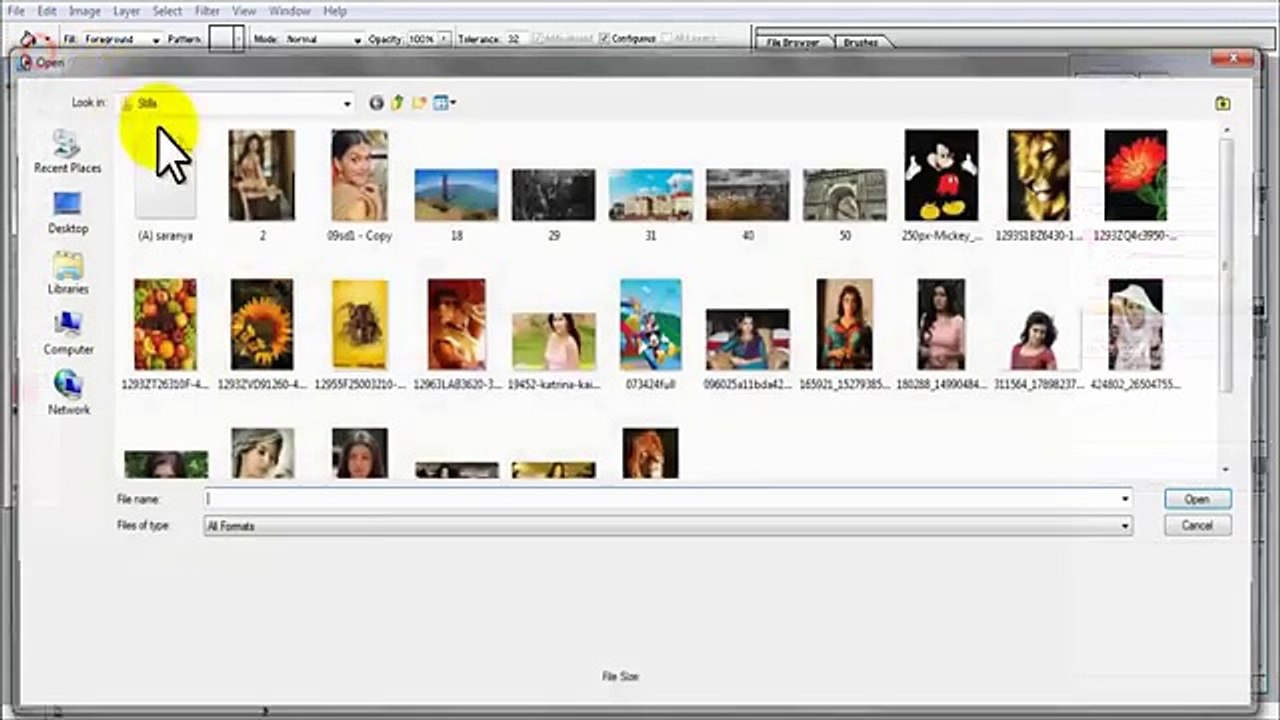The image size is (1280, 720).
Task: Click the favorites icon at dialog top right
Action: pyautogui.click(x=1222, y=103)
